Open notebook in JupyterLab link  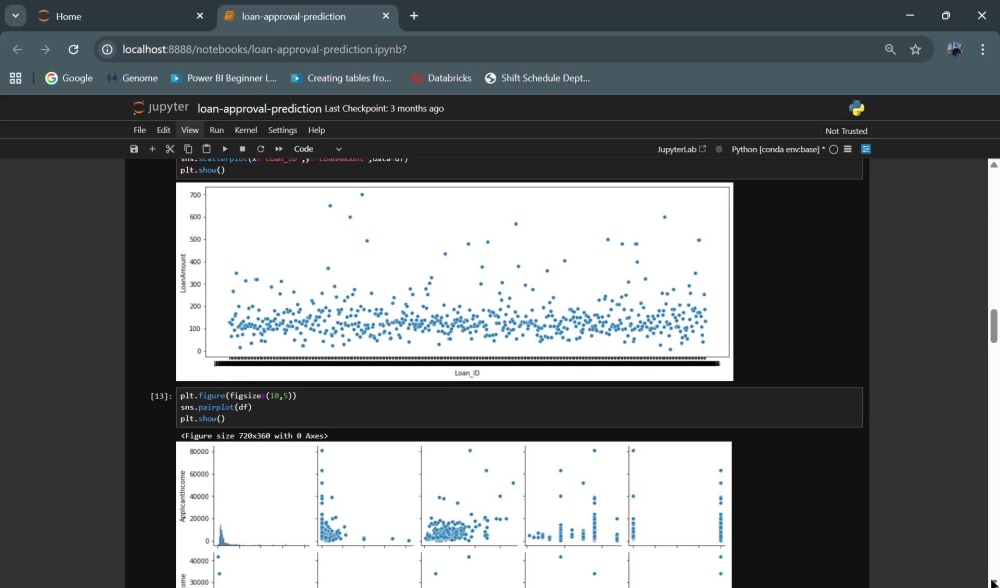(681, 149)
